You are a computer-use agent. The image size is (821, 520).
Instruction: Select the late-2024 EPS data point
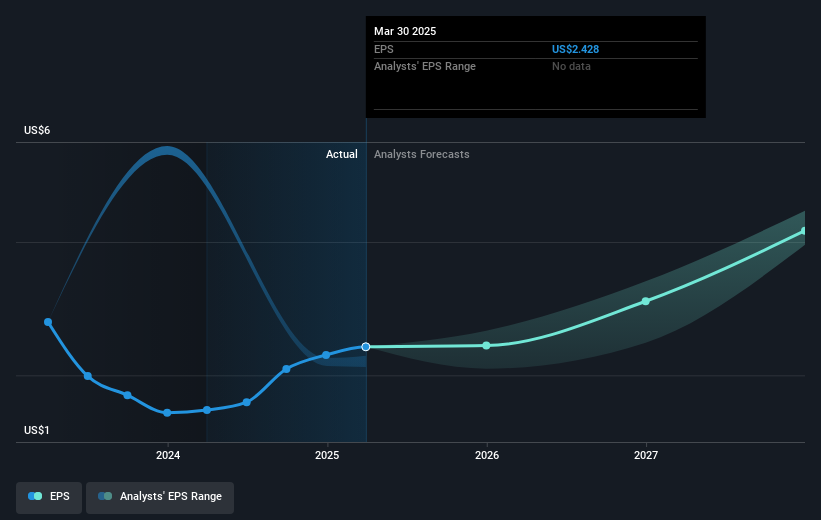(286, 369)
